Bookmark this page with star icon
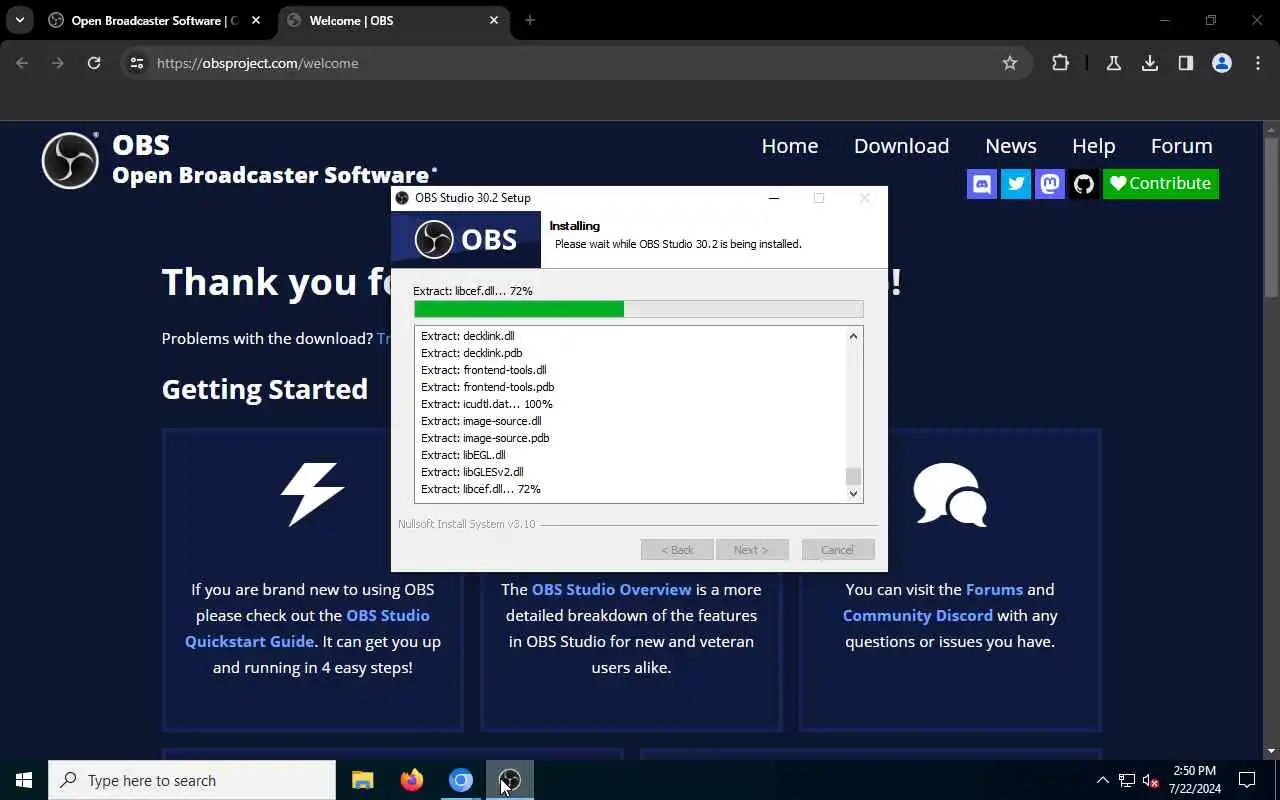Image resolution: width=1280 pixels, height=800 pixels. pyautogui.click(x=1010, y=63)
